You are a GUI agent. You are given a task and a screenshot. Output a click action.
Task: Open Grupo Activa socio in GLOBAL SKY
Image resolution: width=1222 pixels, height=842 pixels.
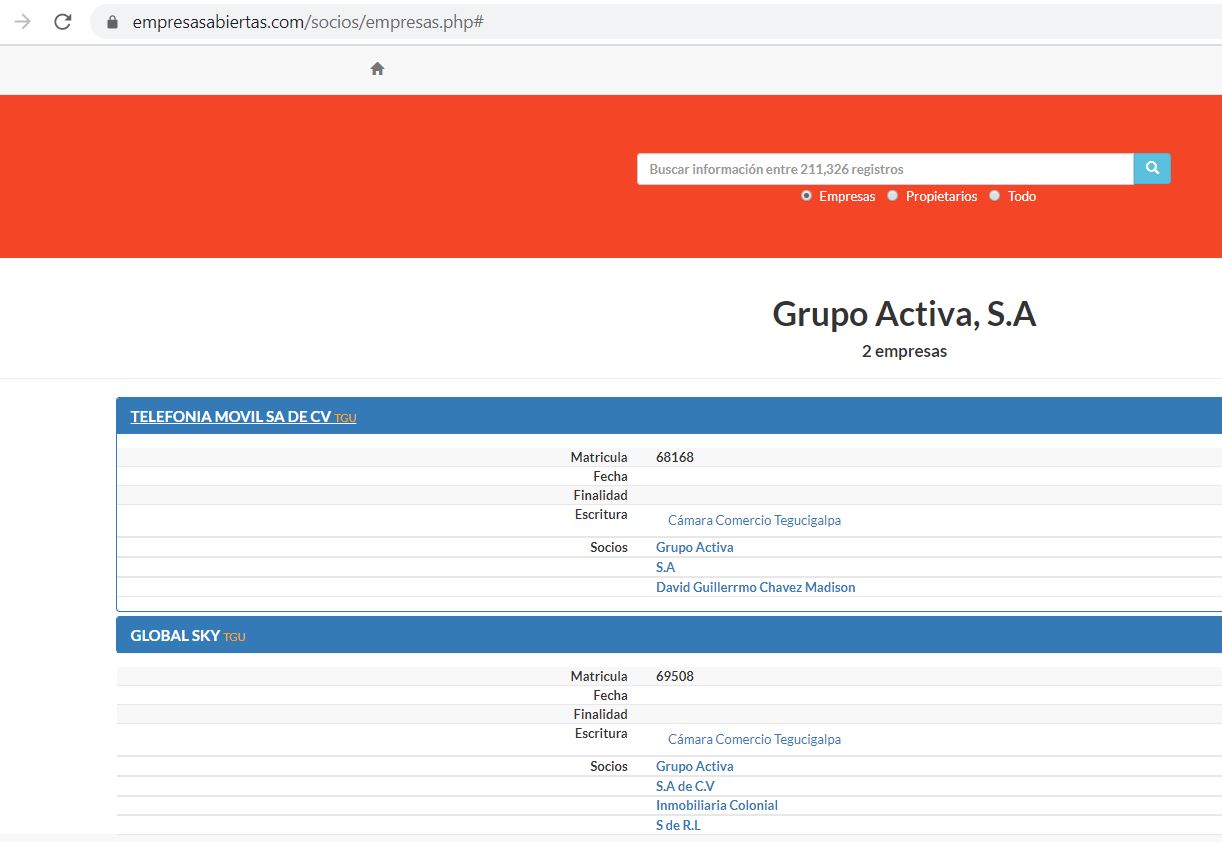pyautogui.click(x=694, y=766)
